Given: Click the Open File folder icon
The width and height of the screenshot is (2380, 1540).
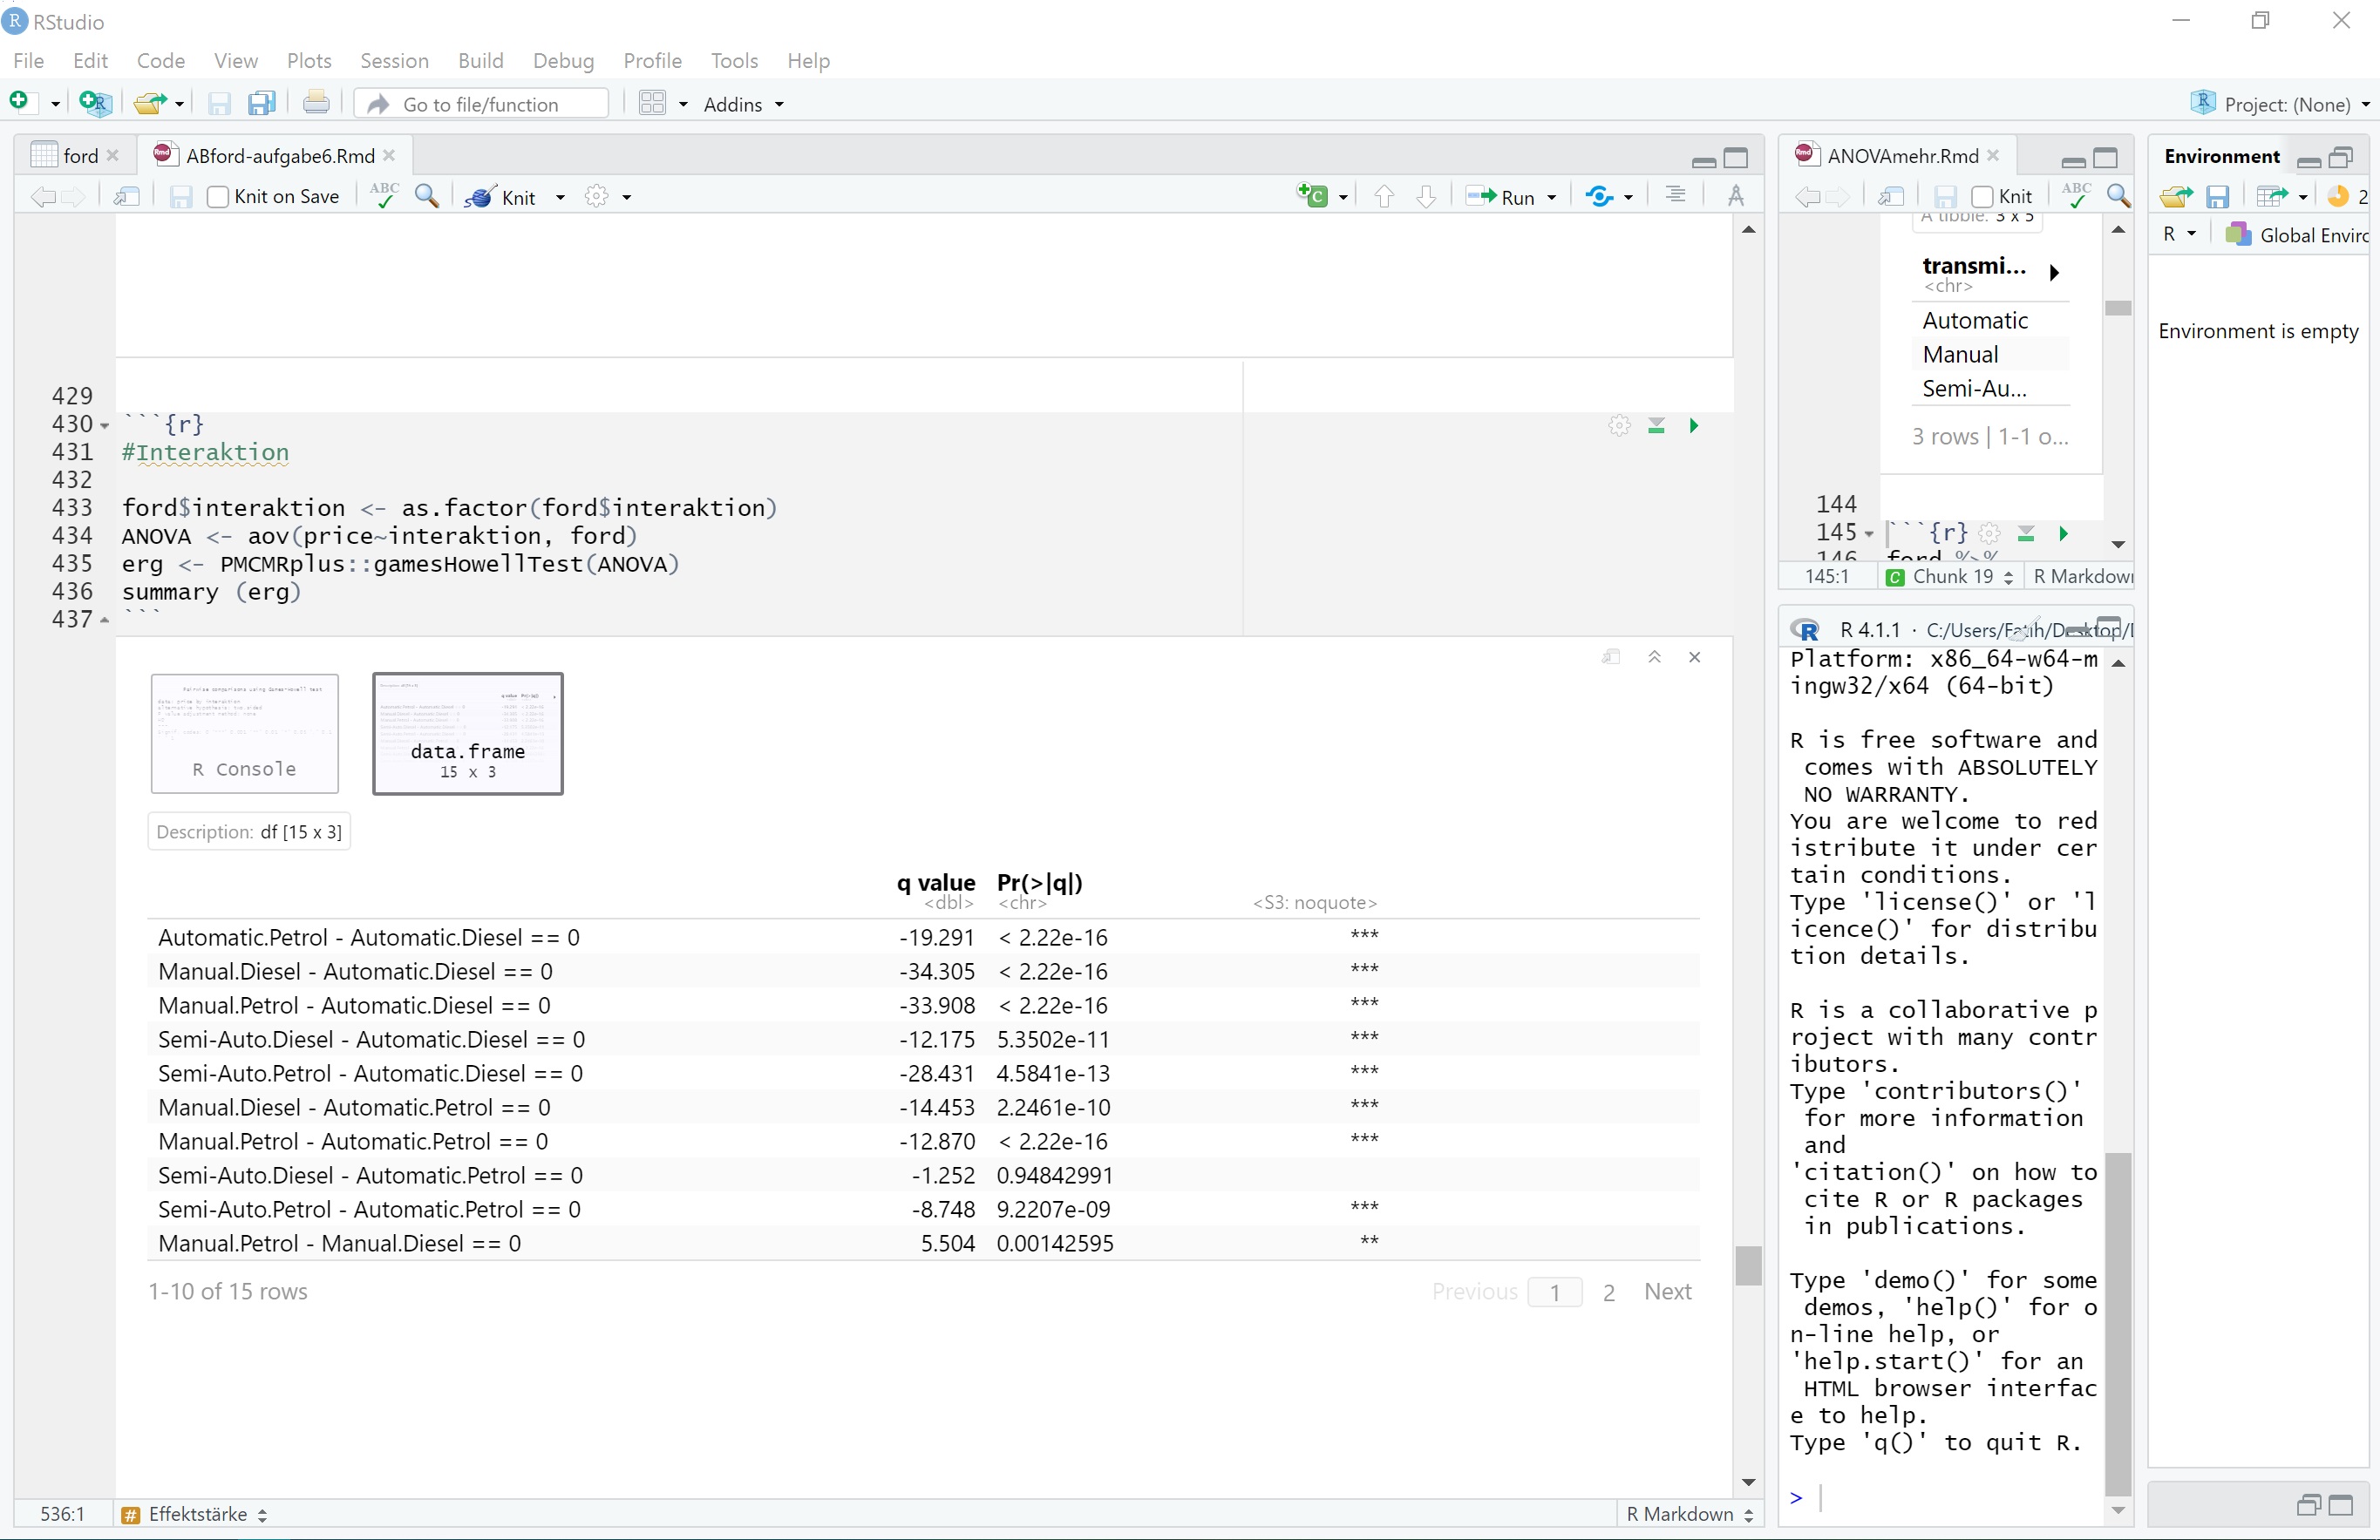Looking at the screenshot, I should coord(151,103).
